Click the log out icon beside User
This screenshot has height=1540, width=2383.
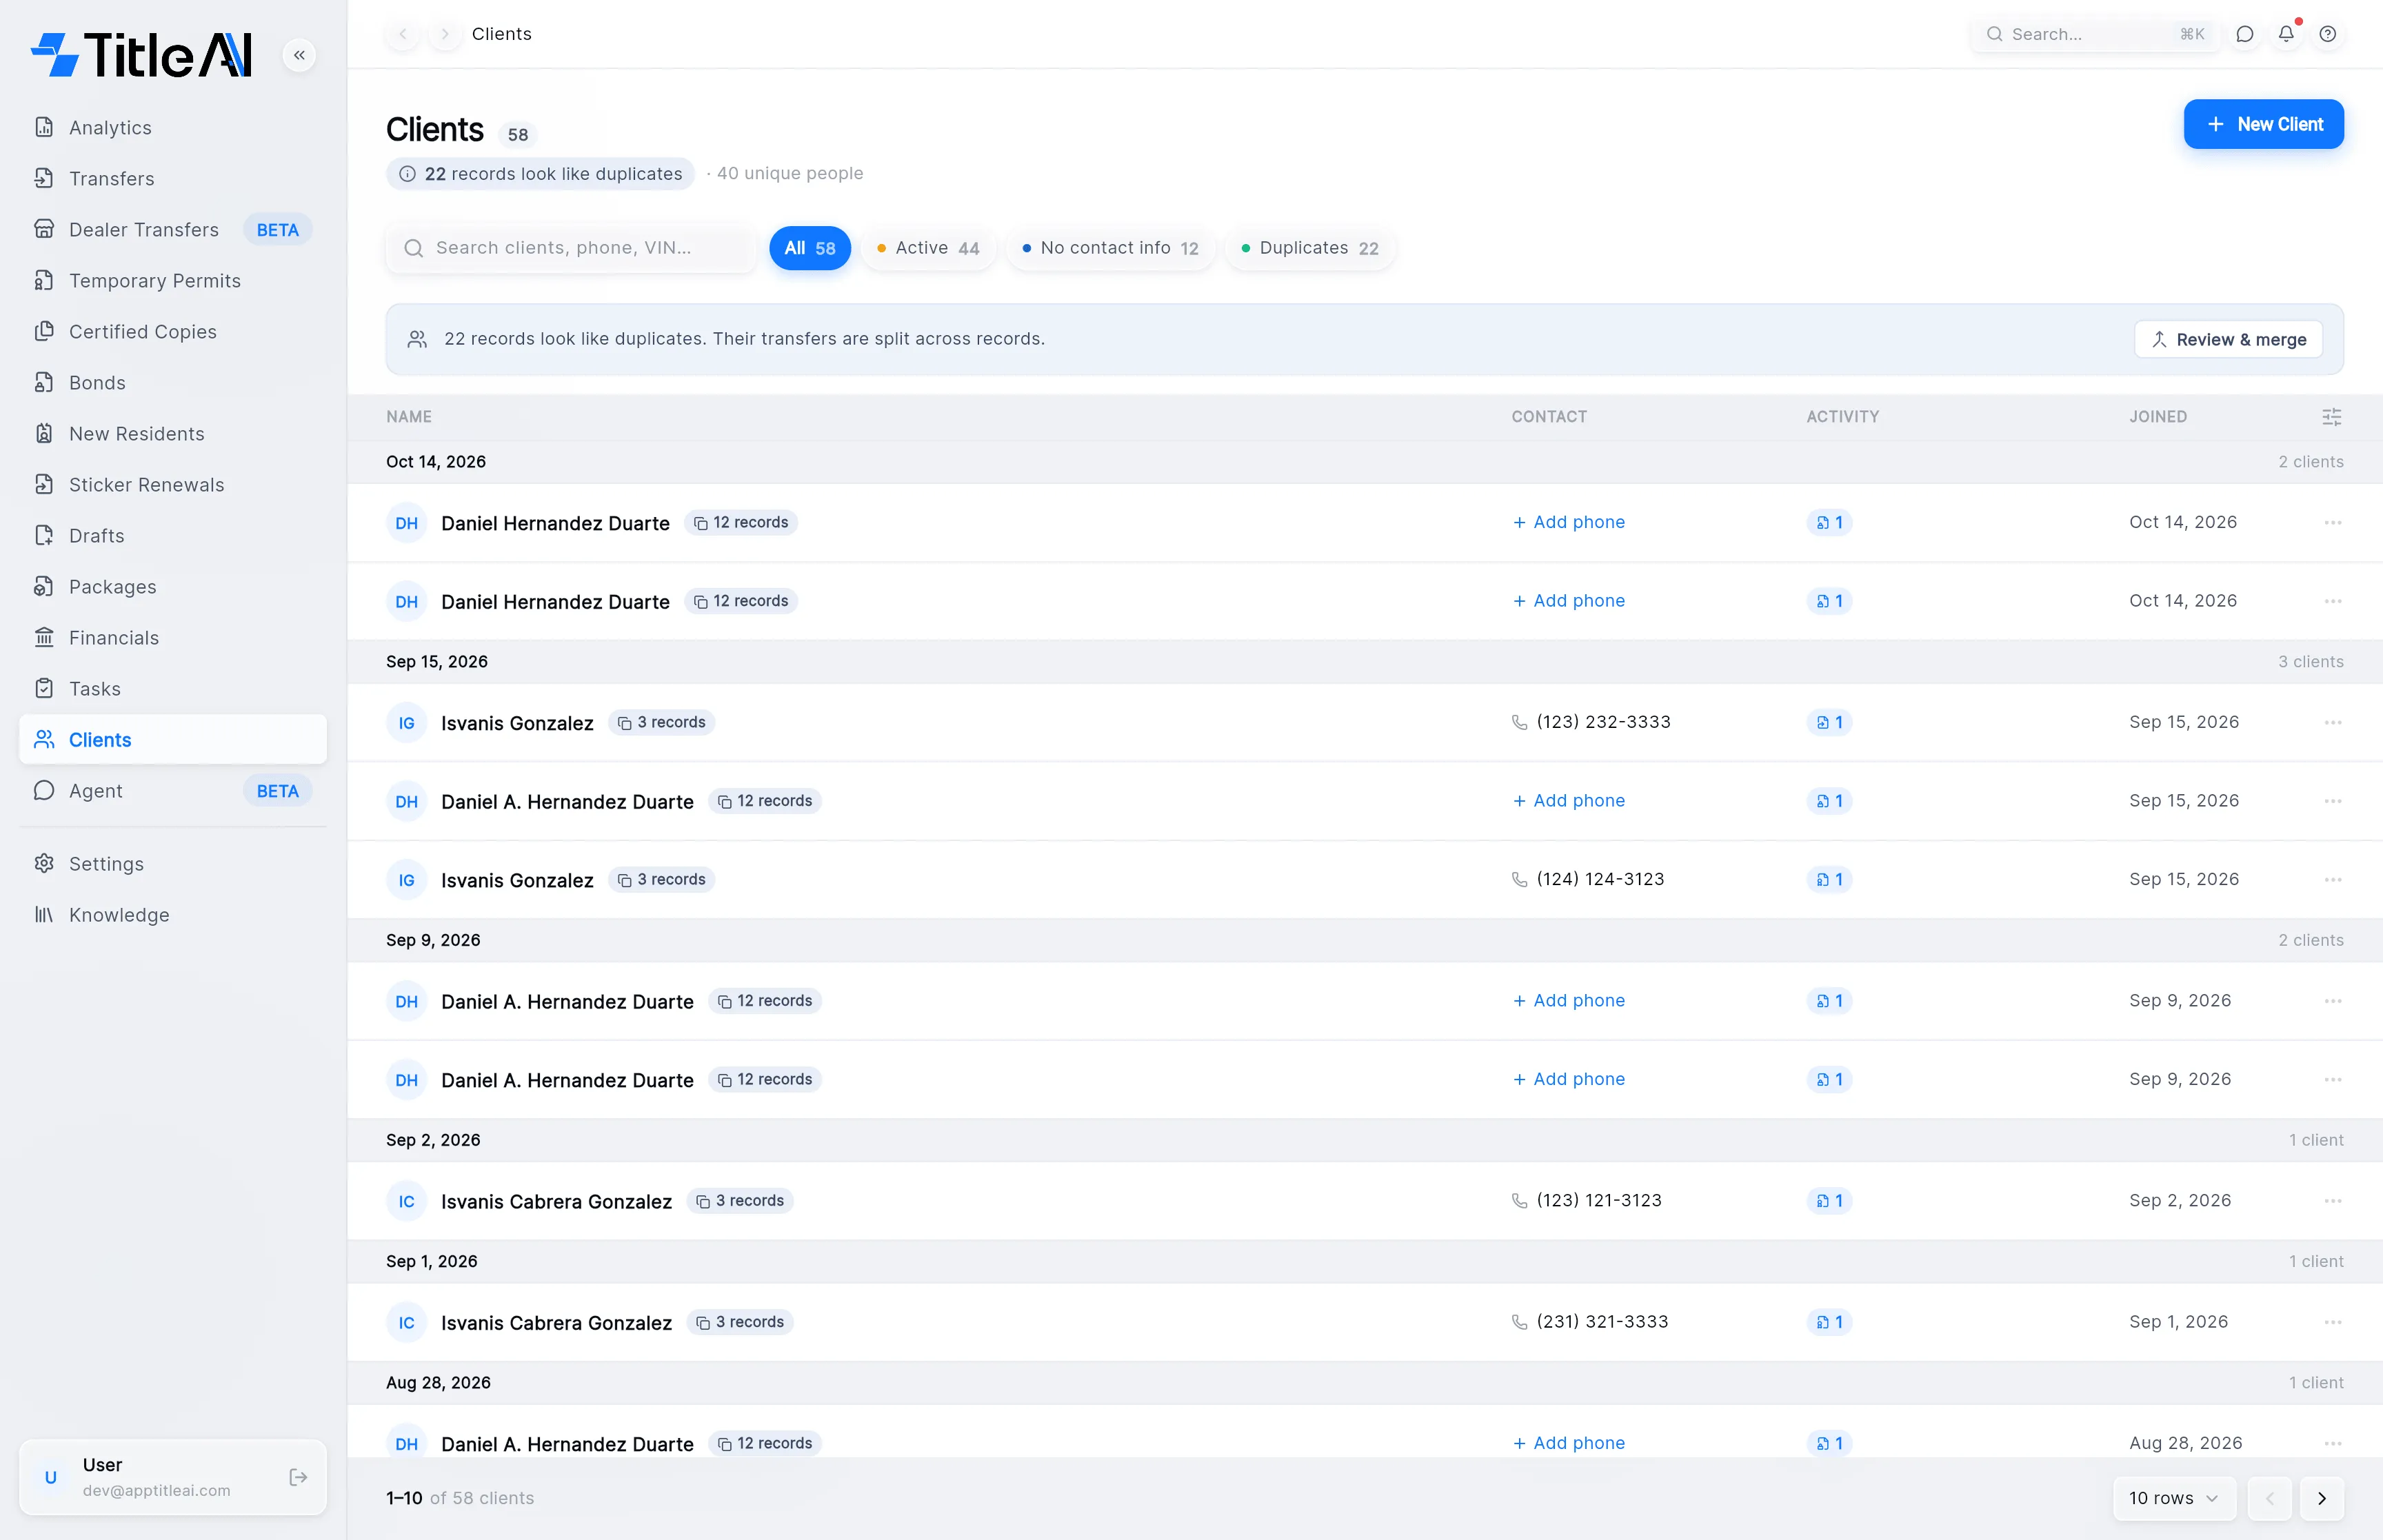tap(298, 1477)
